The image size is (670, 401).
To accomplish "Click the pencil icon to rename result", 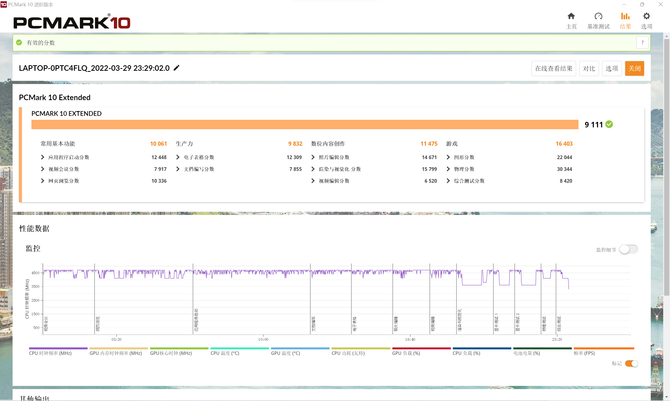I will tap(177, 68).
